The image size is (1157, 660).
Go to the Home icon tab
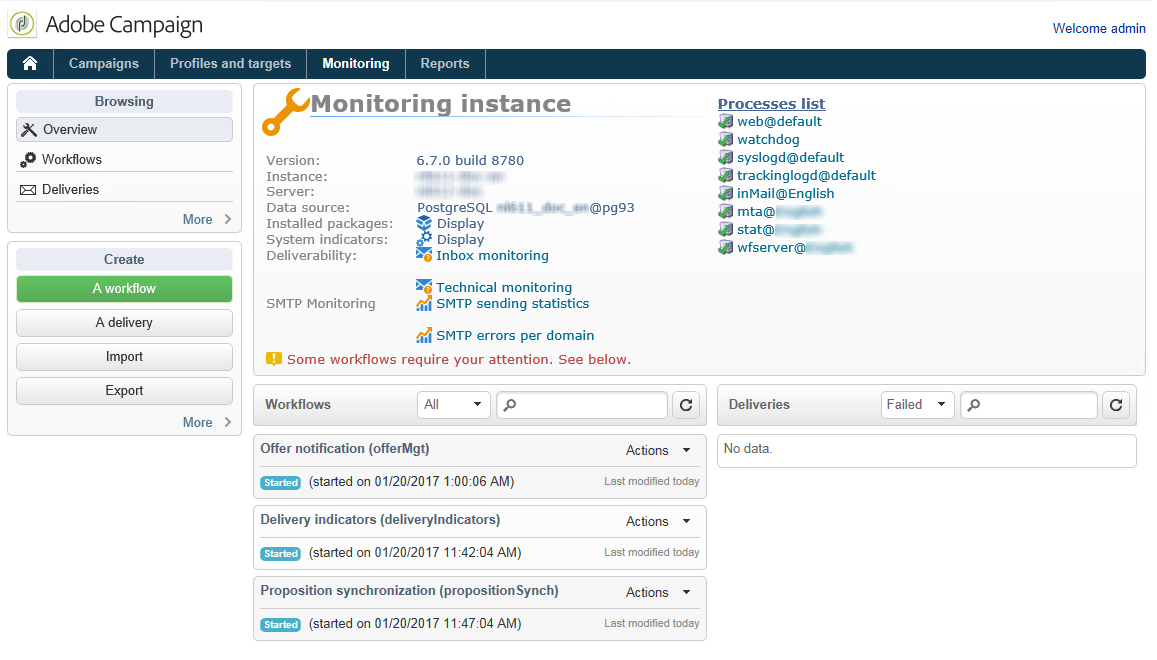(x=30, y=63)
